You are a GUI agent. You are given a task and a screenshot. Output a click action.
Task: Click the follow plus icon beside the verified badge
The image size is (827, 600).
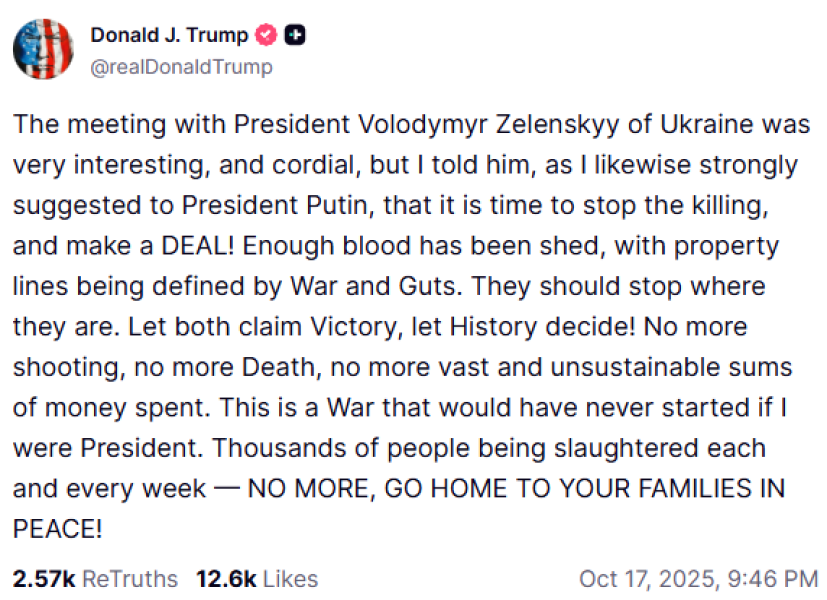click(x=293, y=33)
